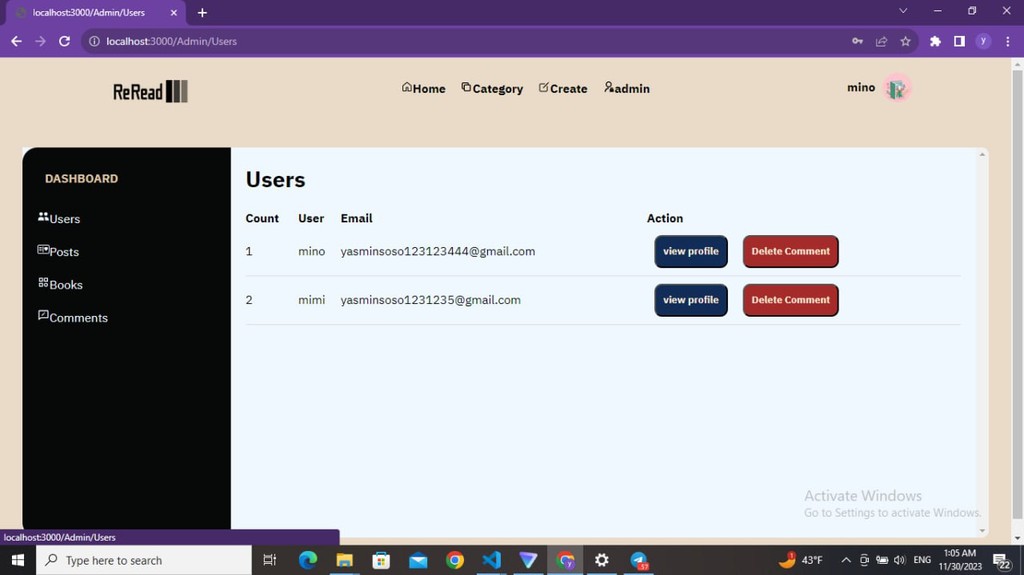Open Books in dashboard sidebar
This screenshot has width=1024, height=575.
click(x=60, y=284)
